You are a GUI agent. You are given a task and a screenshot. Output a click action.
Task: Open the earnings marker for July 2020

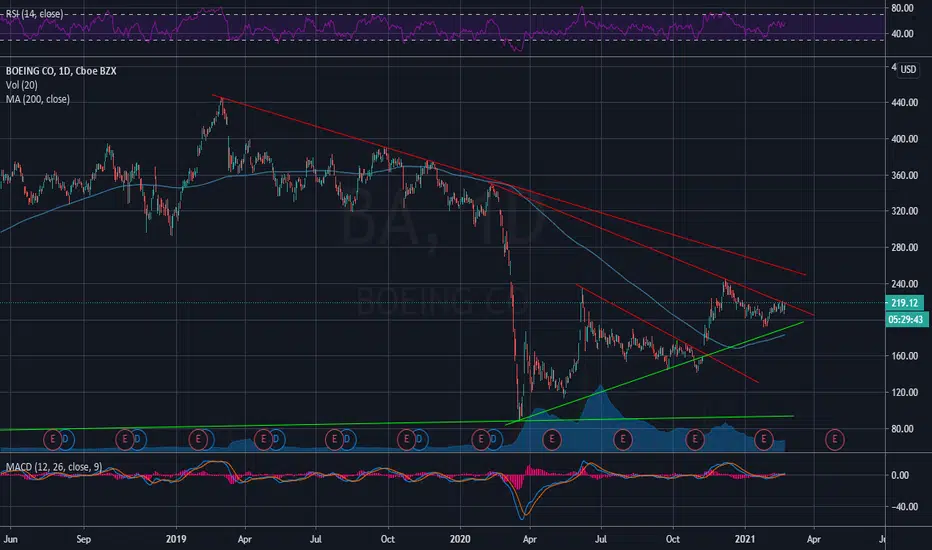tap(623, 439)
